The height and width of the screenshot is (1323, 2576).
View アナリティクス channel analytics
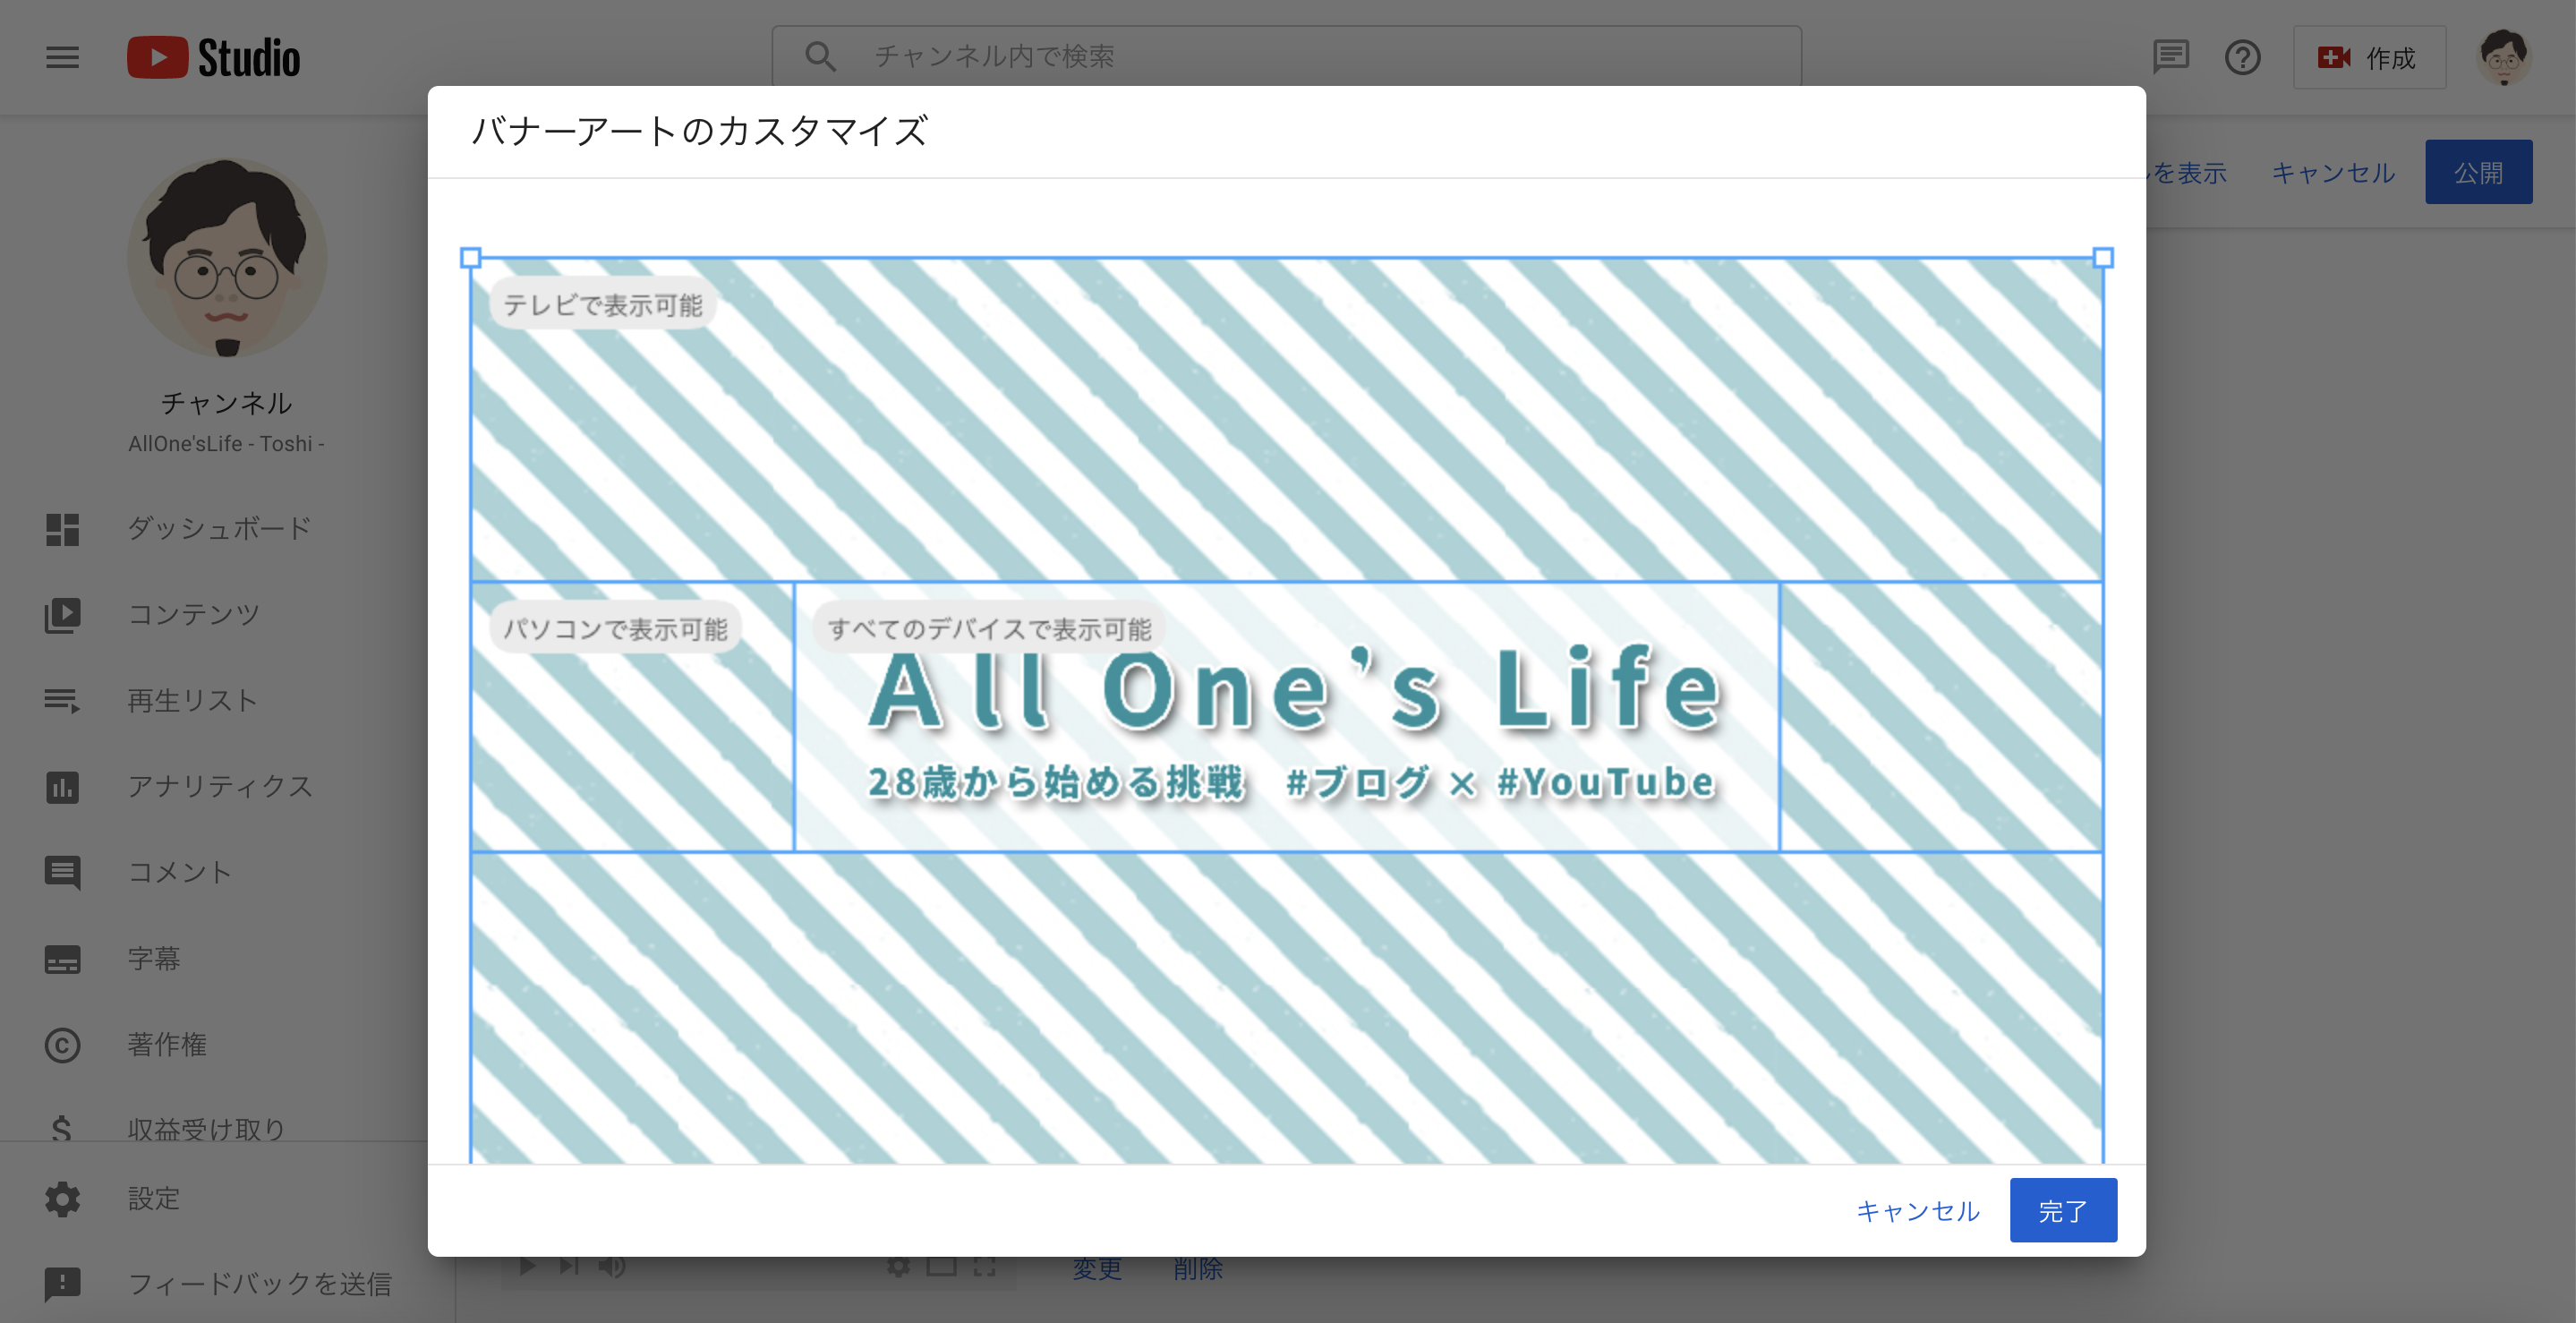(x=219, y=787)
